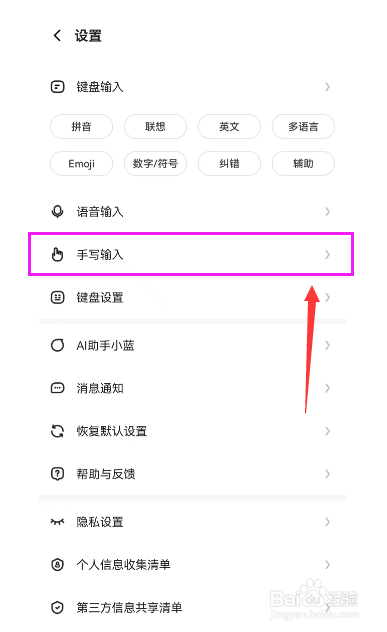
Task: Open the chevron beside 消息通知
Action: (327, 388)
